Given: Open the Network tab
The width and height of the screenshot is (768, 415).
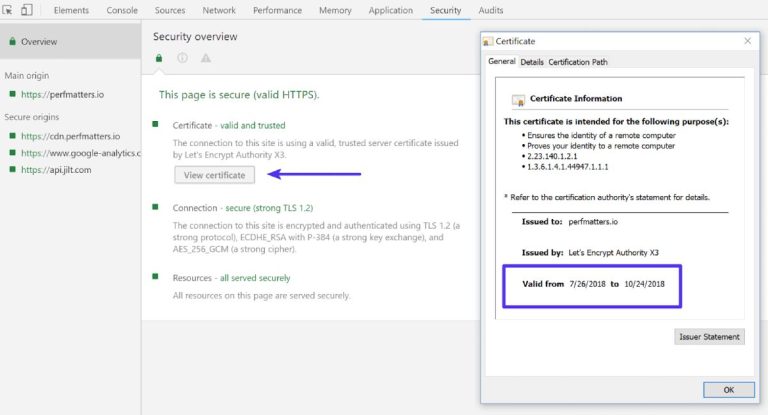Looking at the screenshot, I should click(219, 10).
